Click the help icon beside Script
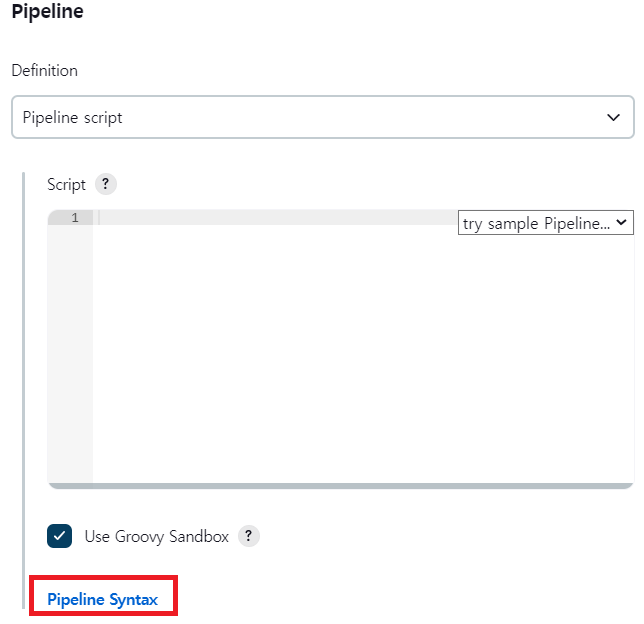 [x=105, y=185]
